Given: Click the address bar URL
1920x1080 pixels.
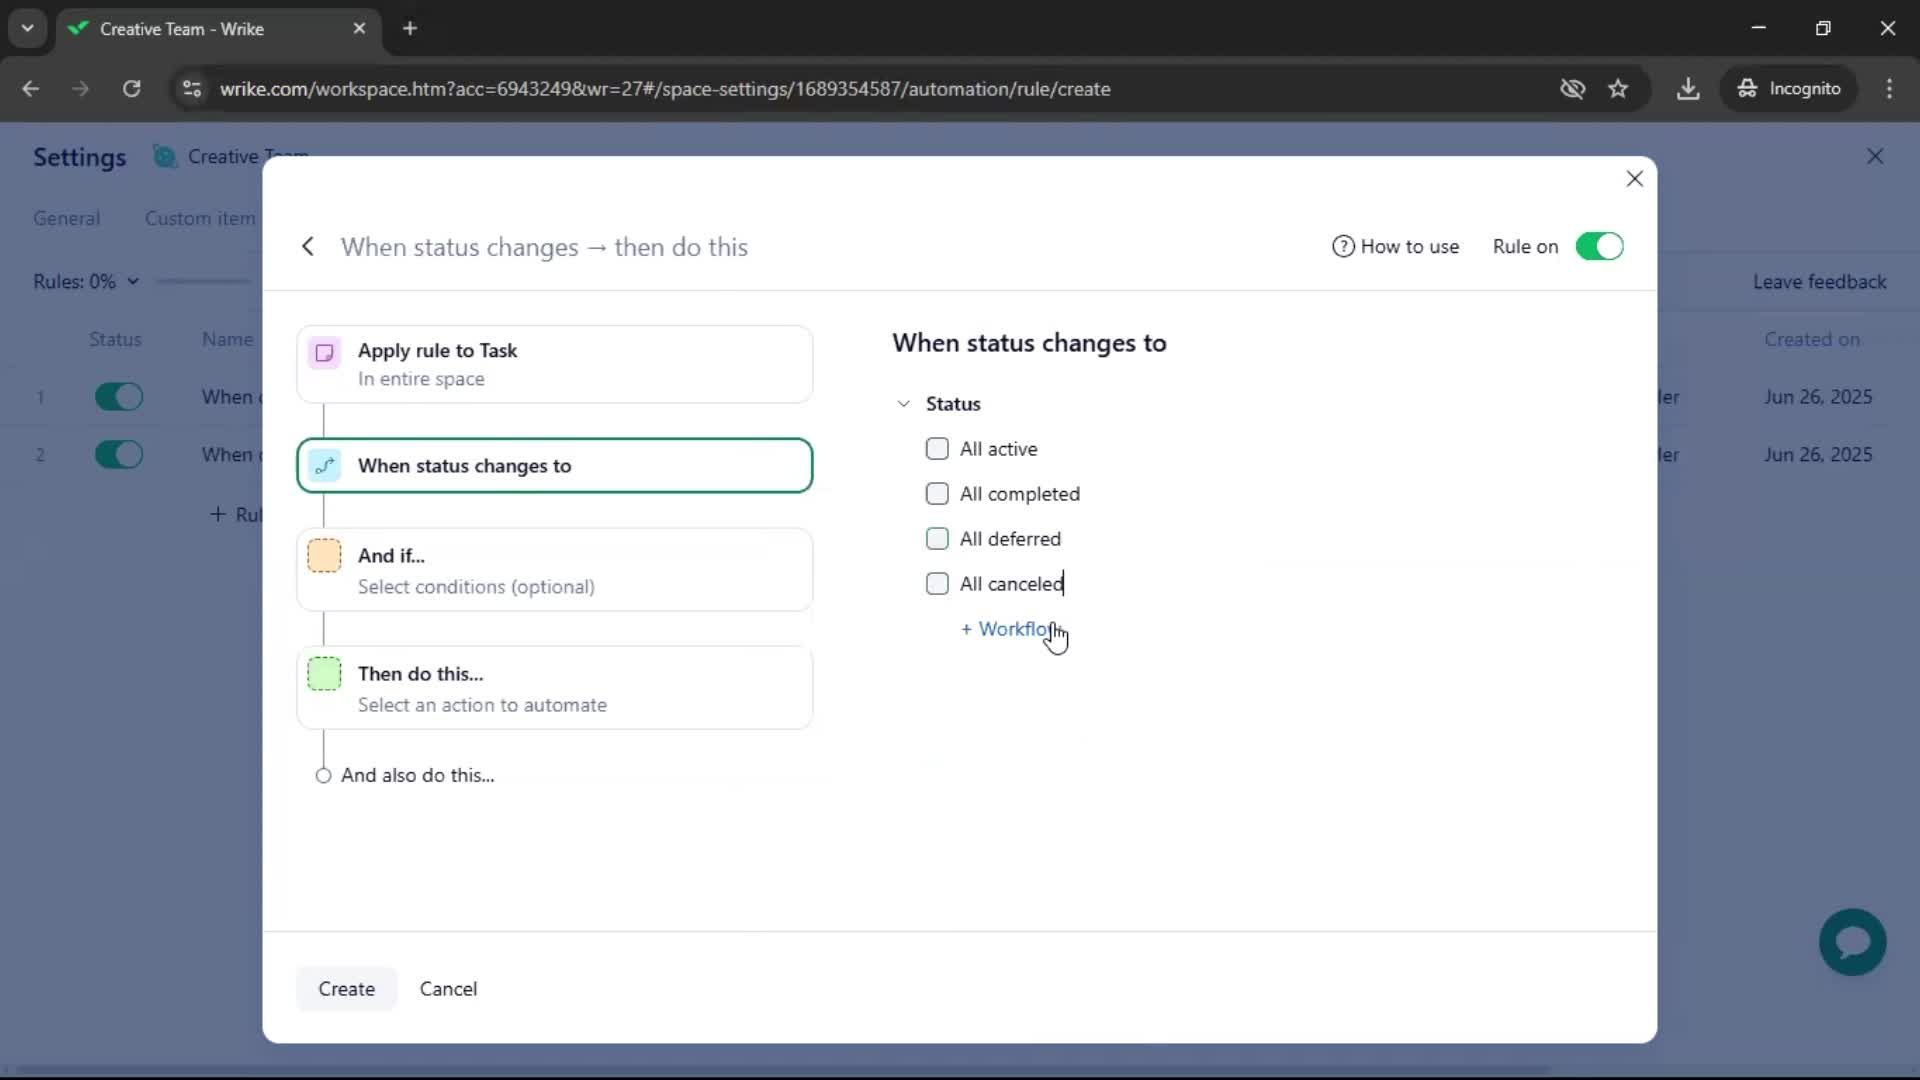Looking at the screenshot, I should [x=665, y=89].
